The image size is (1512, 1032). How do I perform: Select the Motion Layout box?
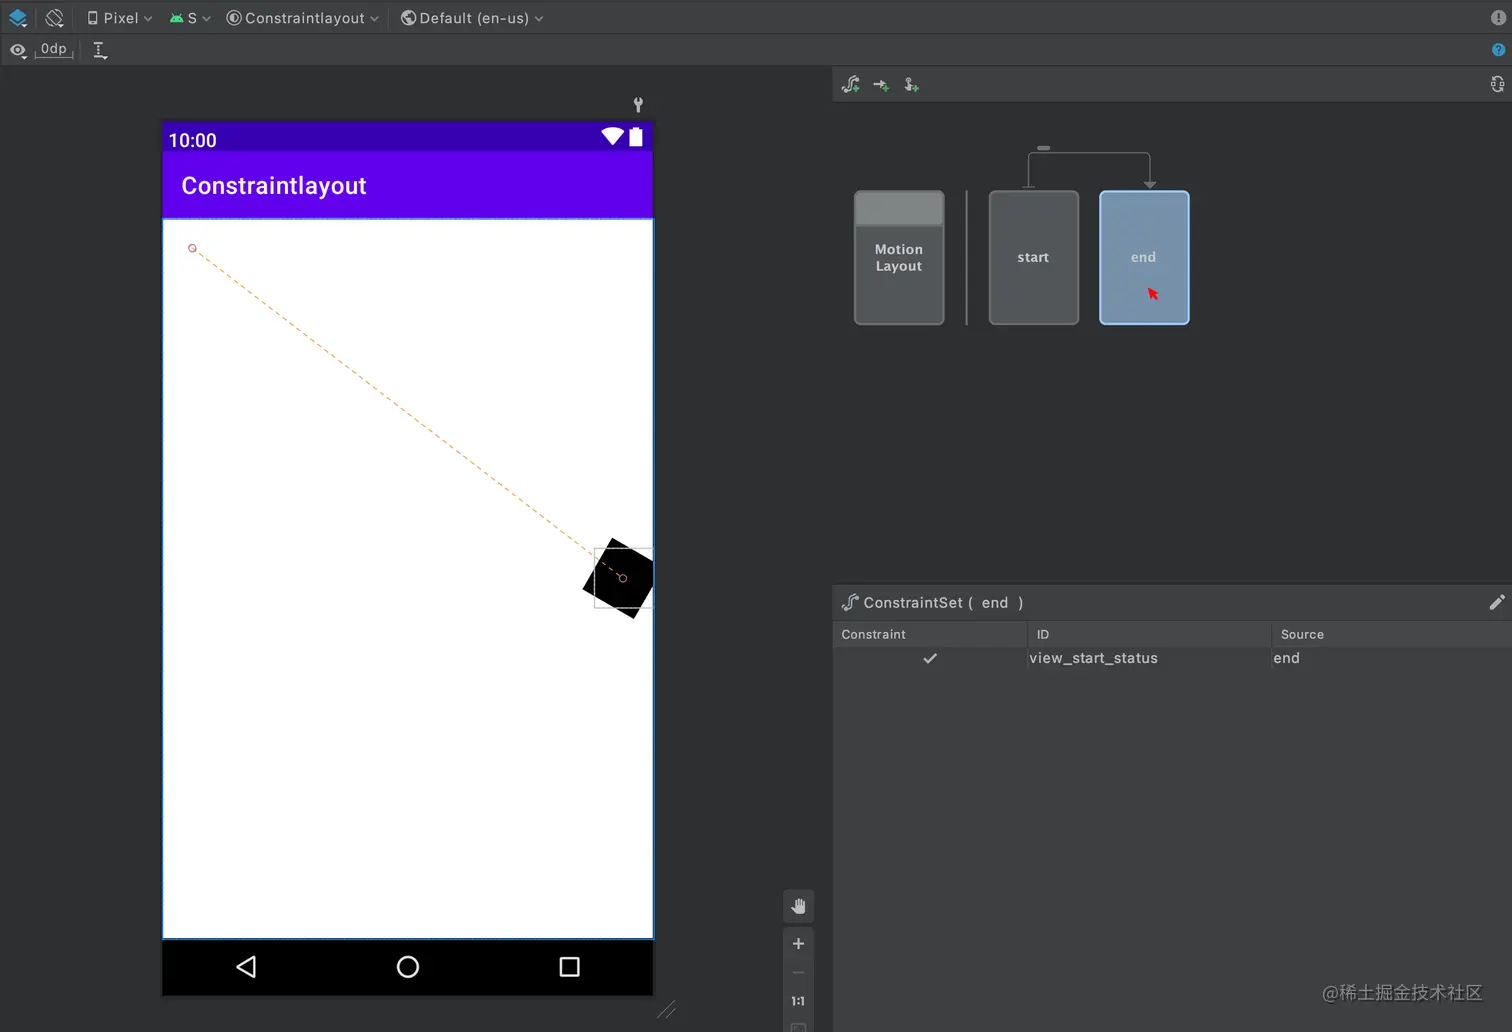[899, 258]
